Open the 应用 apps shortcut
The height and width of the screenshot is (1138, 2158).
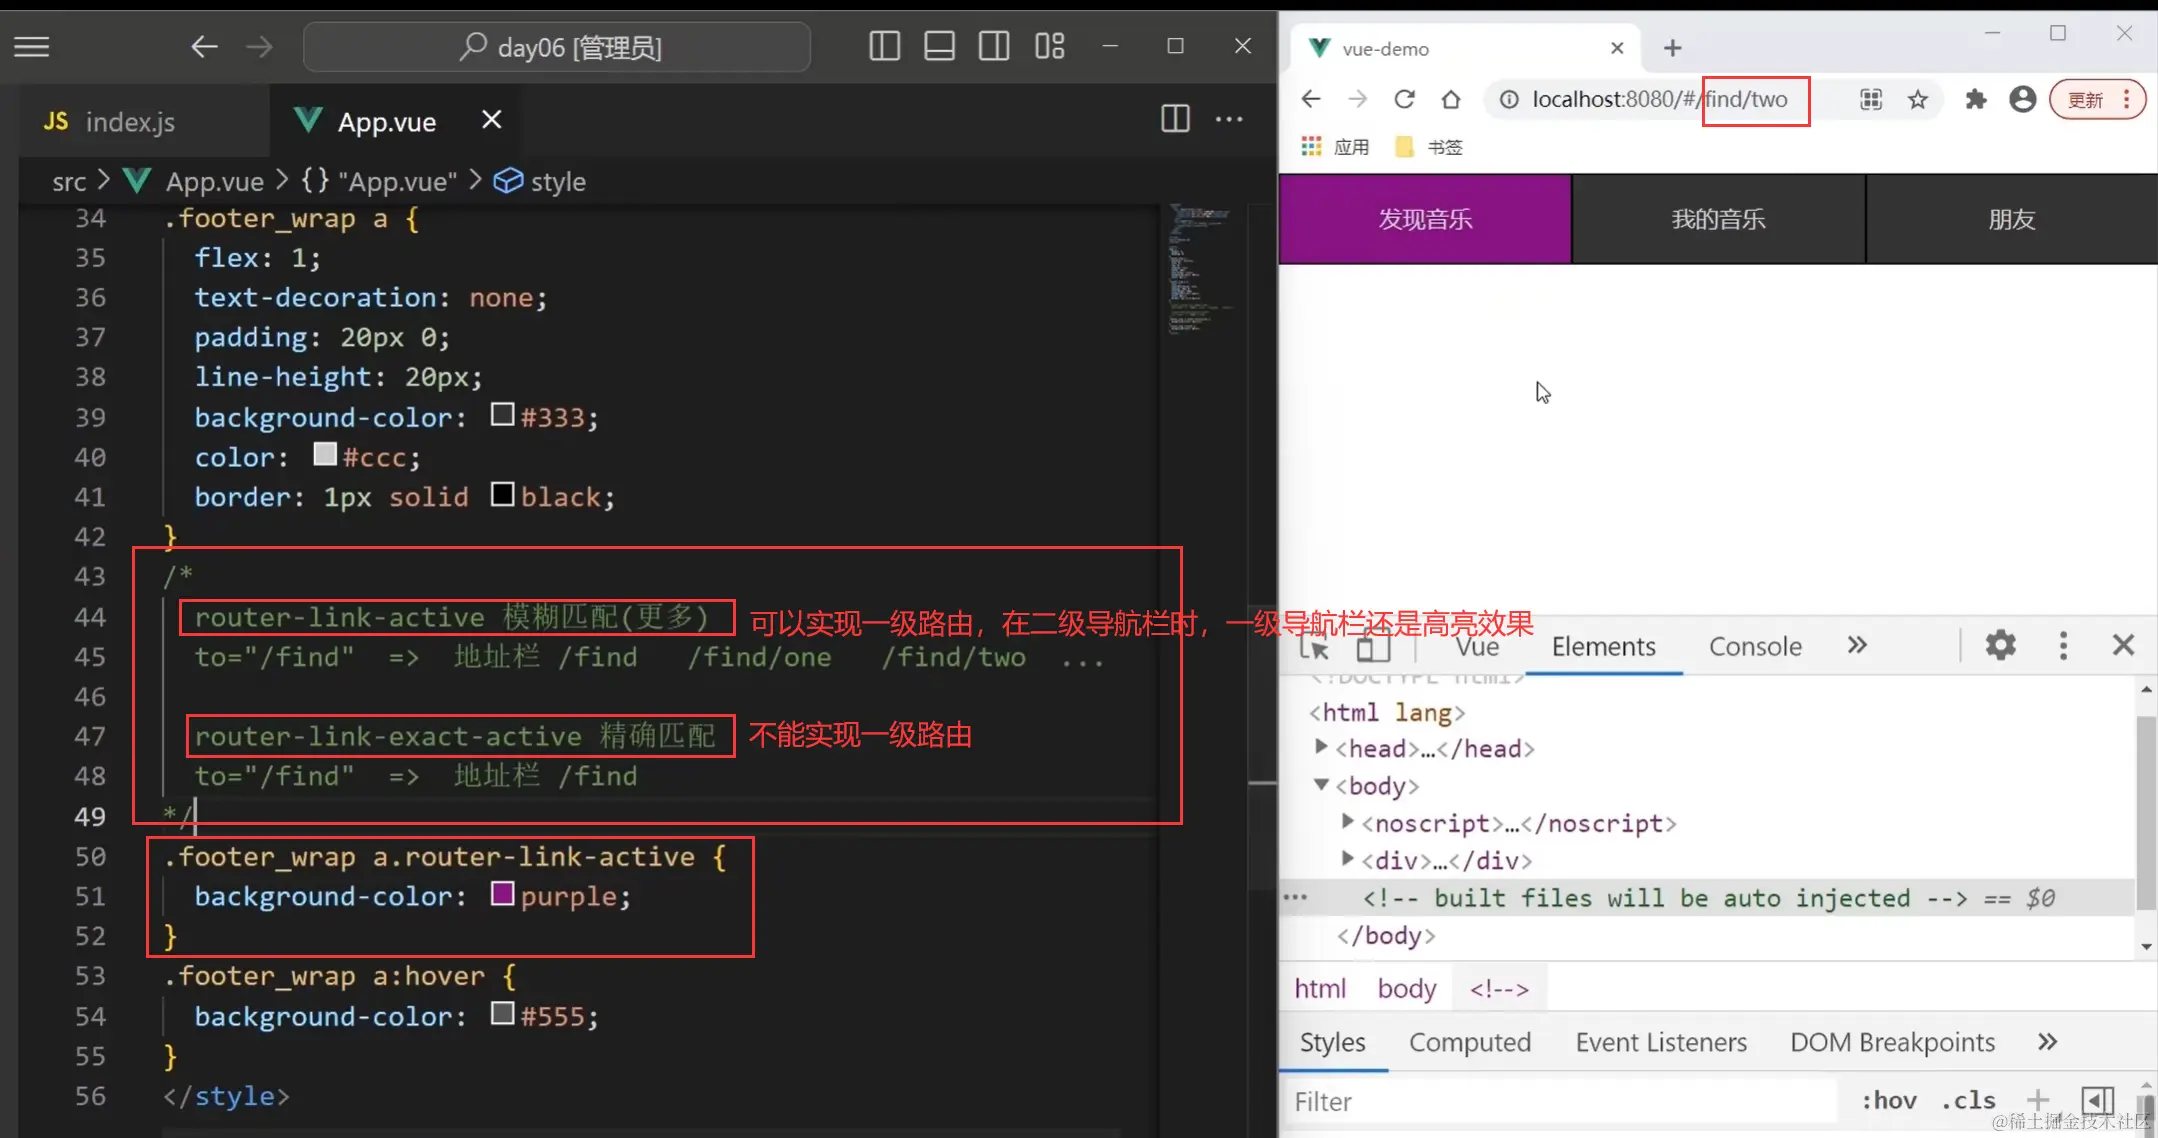1335,147
